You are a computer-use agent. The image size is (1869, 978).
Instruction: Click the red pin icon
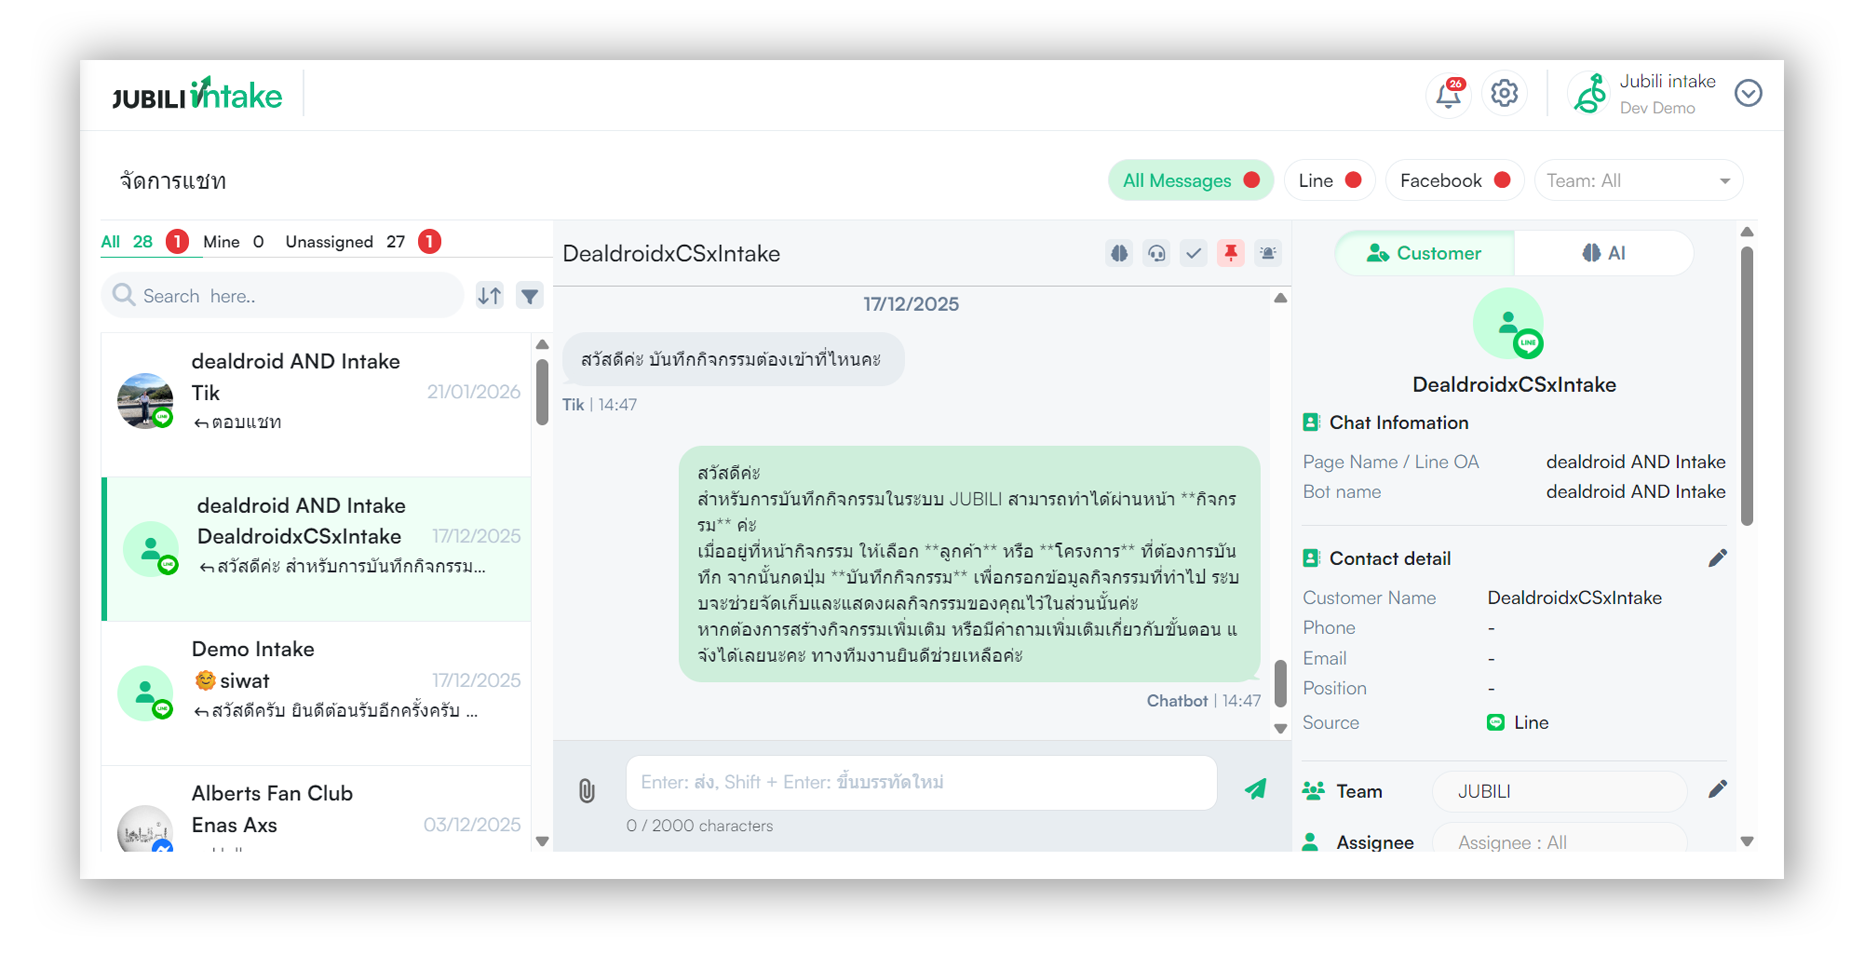click(x=1230, y=254)
